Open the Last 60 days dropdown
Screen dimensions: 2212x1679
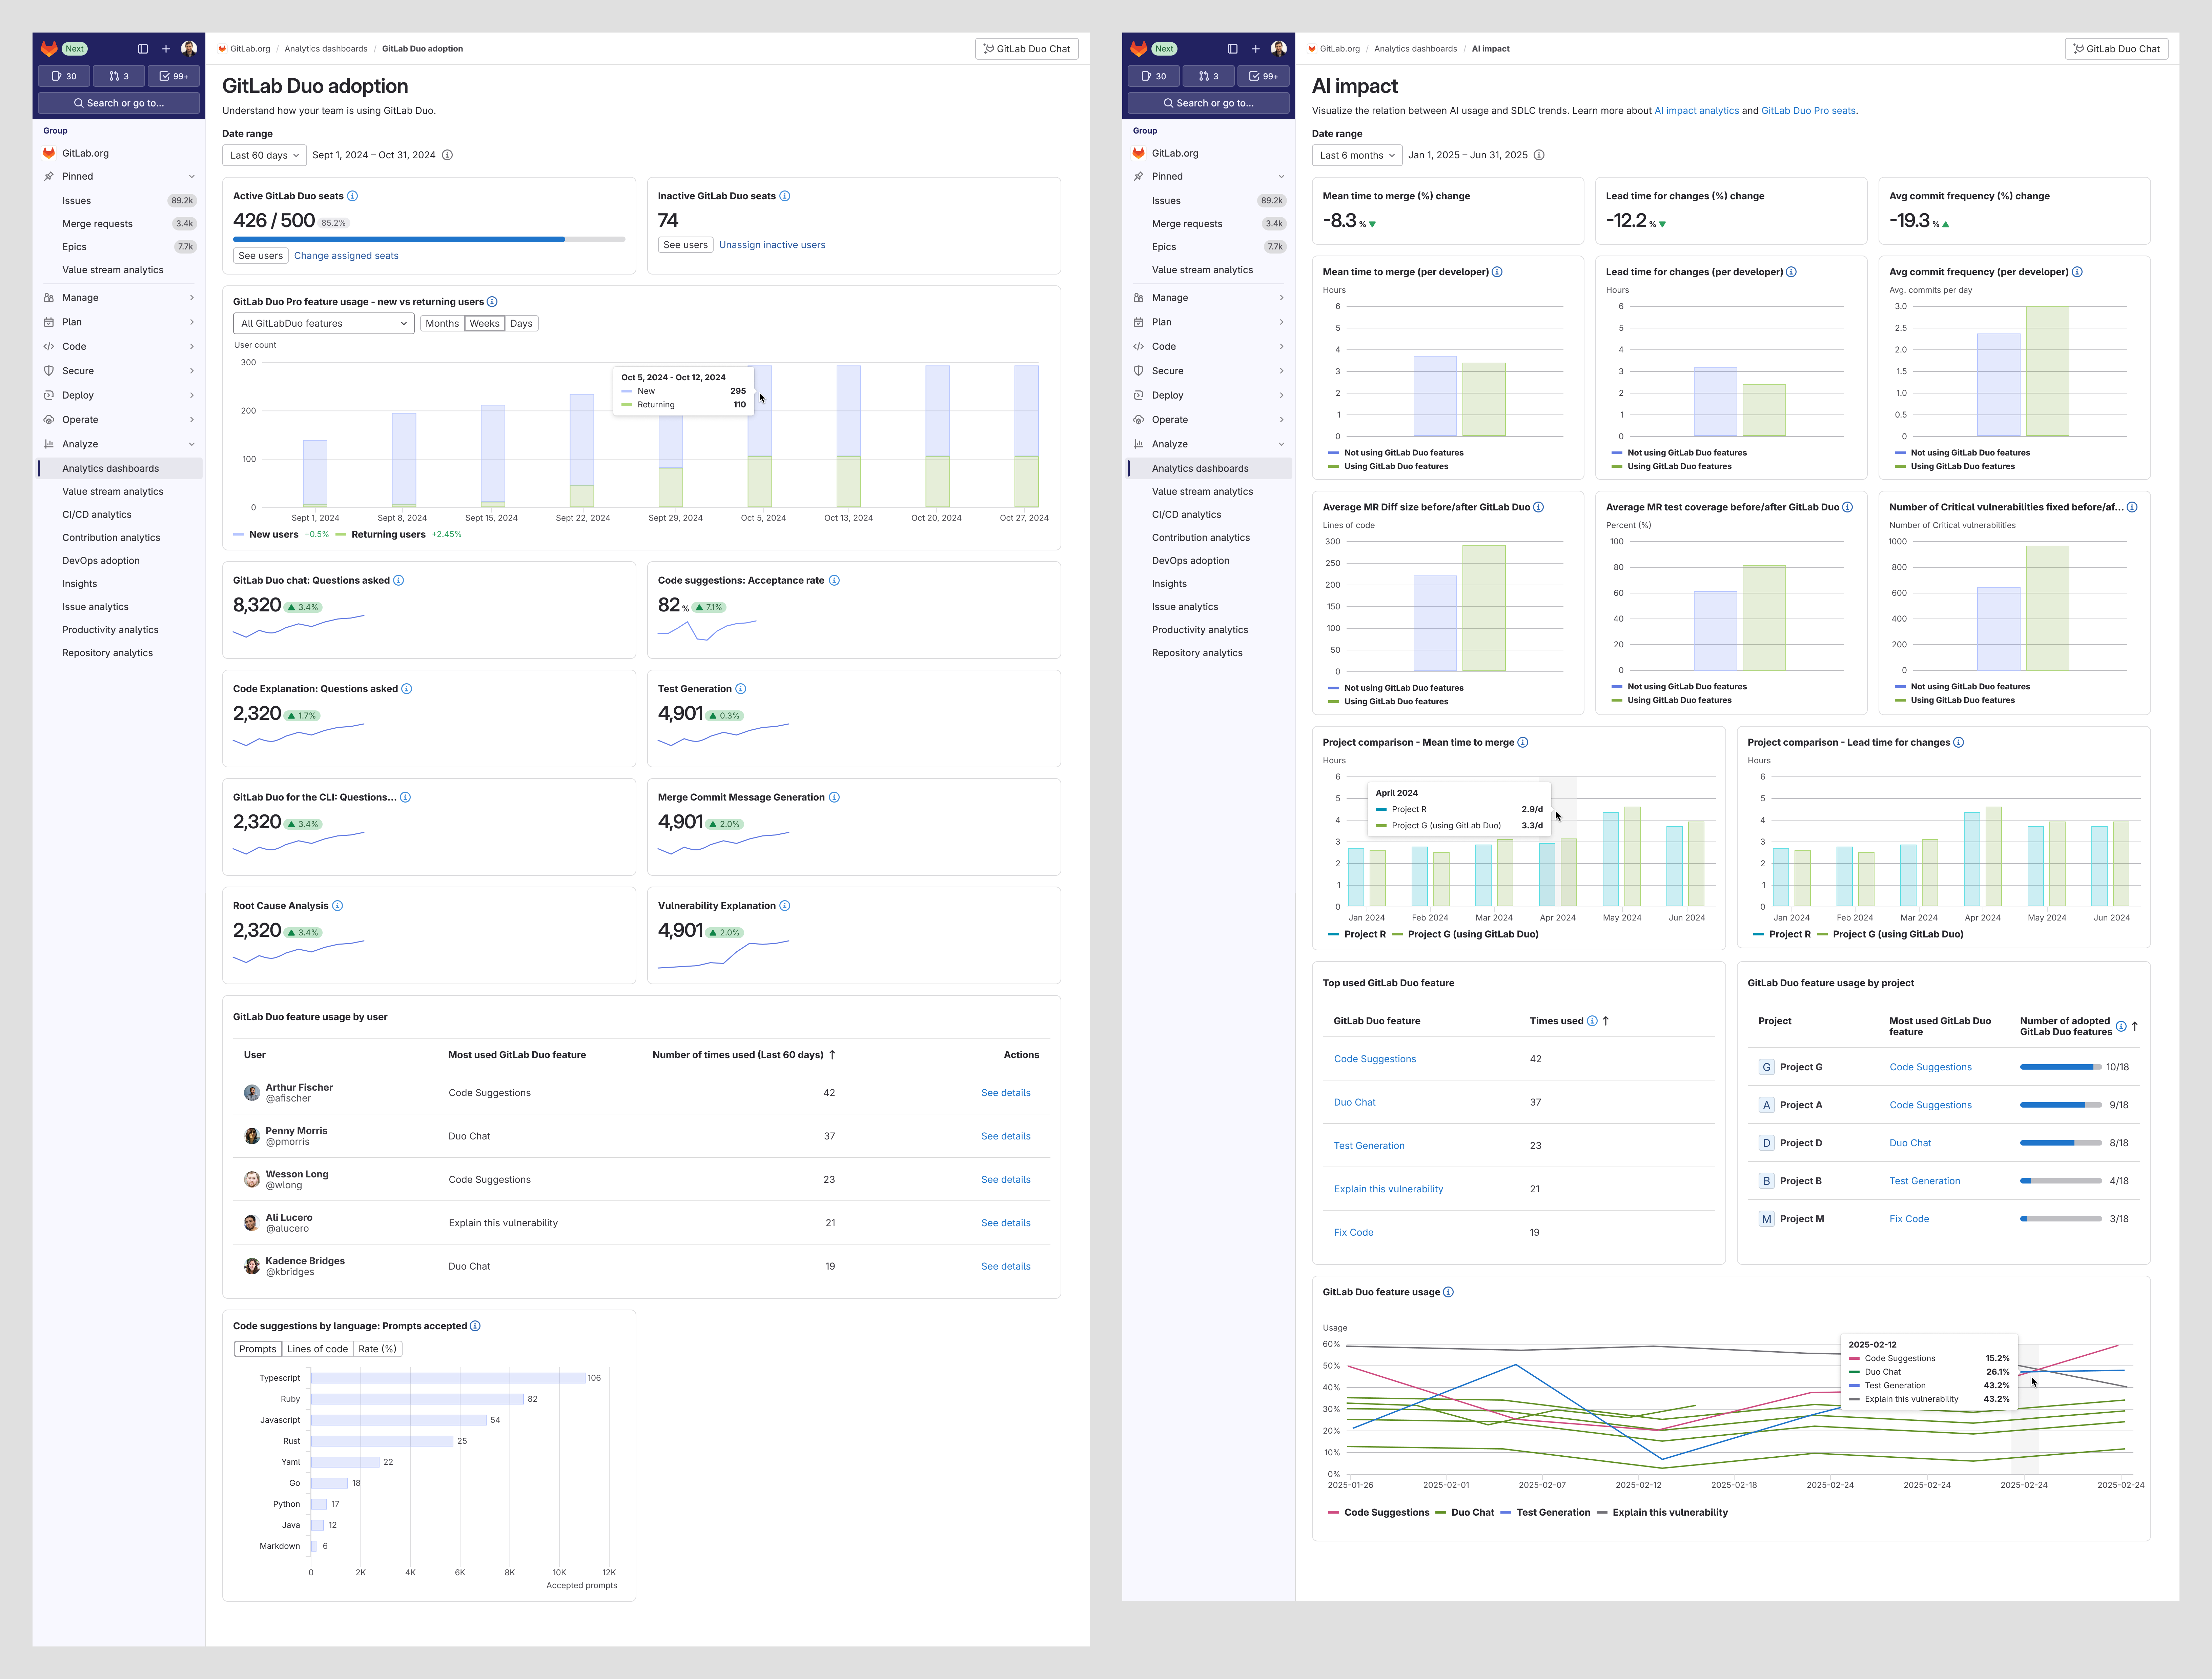pyautogui.click(x=264, y=155)
